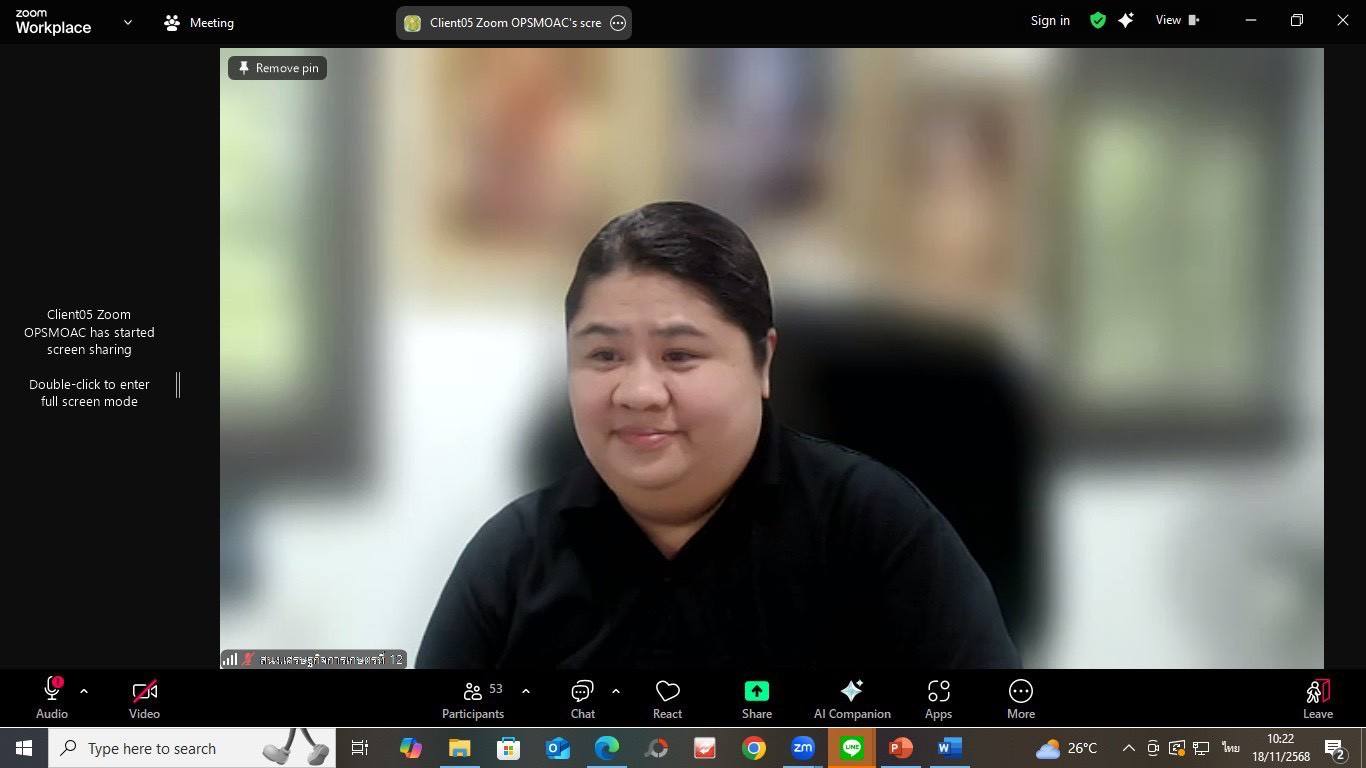This screenshot has height=768, width=1366.
Task: Open the Participants panel
Action: [x=473, y=699]
